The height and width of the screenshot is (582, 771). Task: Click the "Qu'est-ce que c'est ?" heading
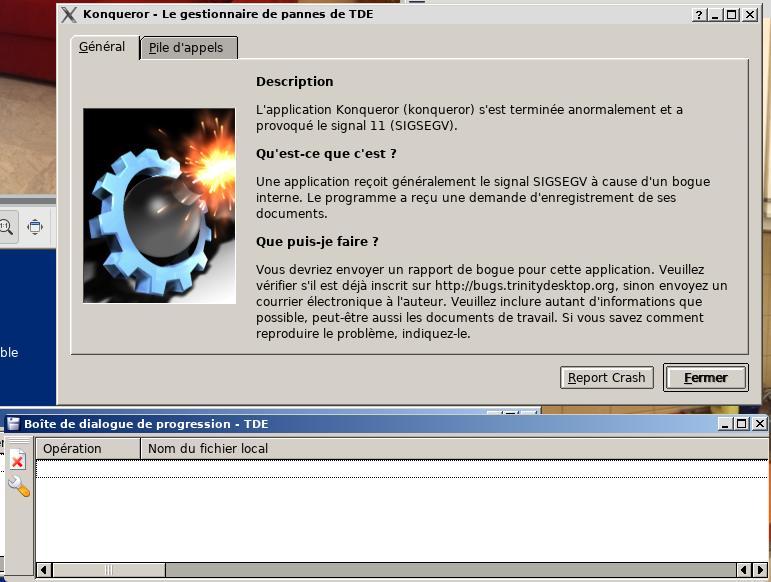[x=326, y=154]
